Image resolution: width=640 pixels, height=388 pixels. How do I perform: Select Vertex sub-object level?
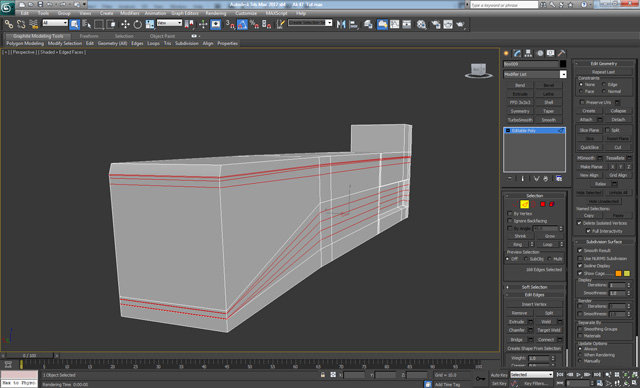pos(515,204)
